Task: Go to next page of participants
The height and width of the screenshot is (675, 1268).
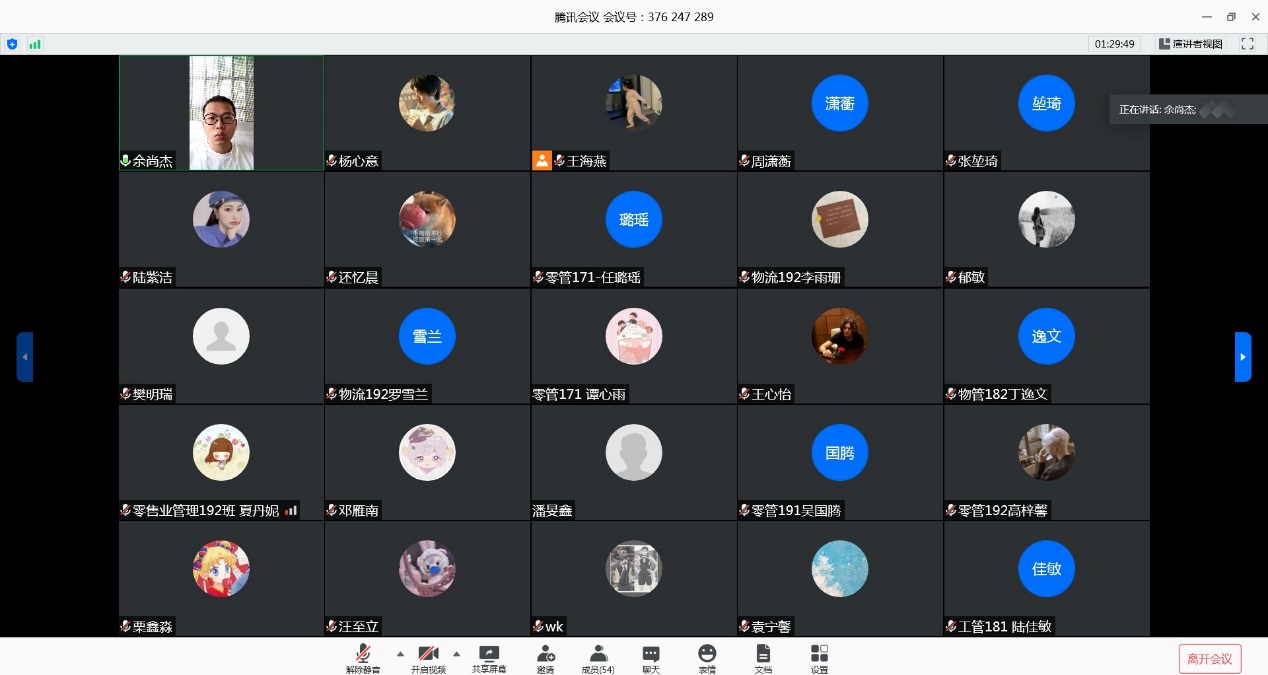Action: point(1243,357)
